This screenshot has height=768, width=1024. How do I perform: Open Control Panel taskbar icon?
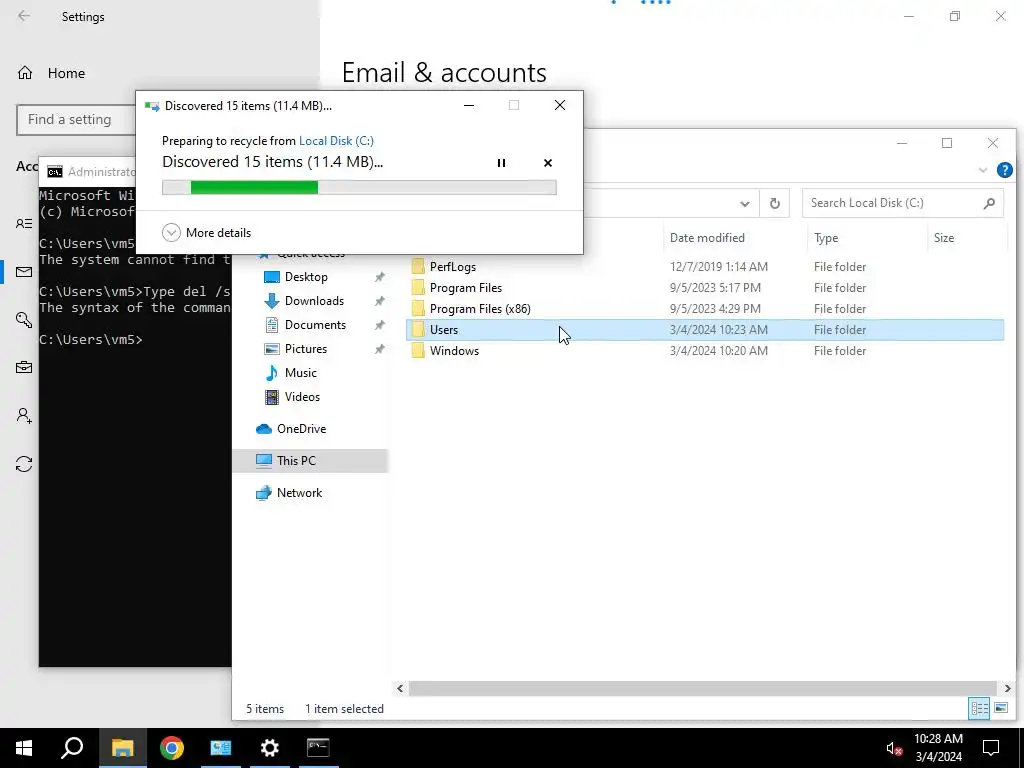[x=220, y=748]
